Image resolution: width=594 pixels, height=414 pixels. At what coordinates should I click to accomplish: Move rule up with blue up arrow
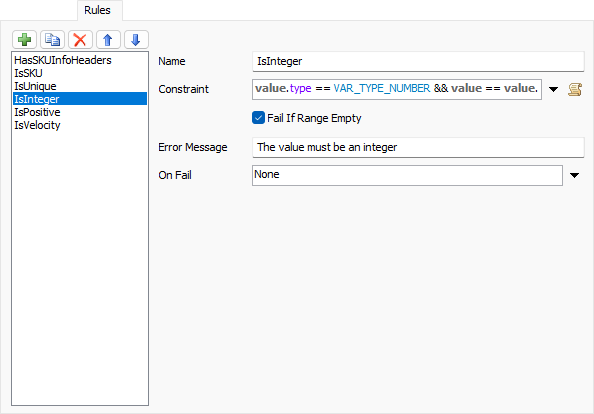(108, 39)
